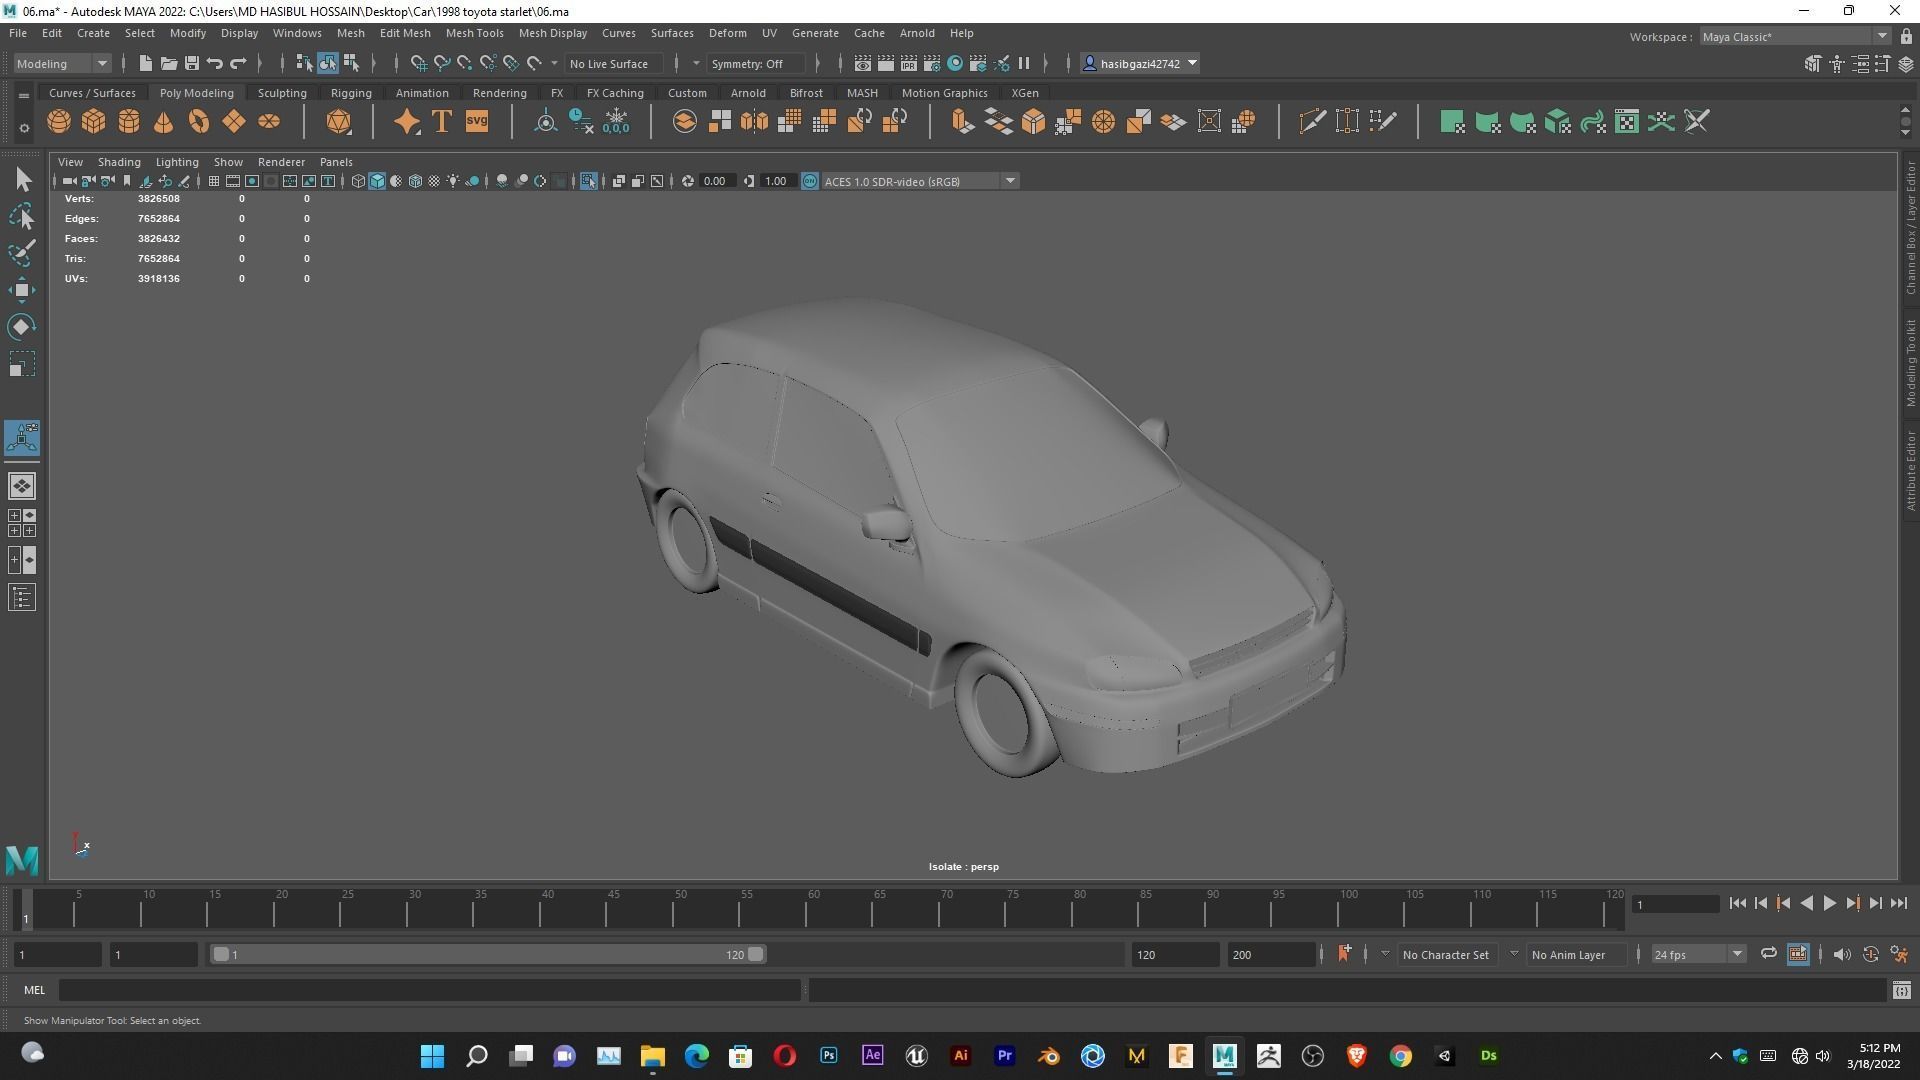Click the Center Pivot shelf icon
Screen dimensions: 1920x1080
pyautogui.click(x=546, y=122)
